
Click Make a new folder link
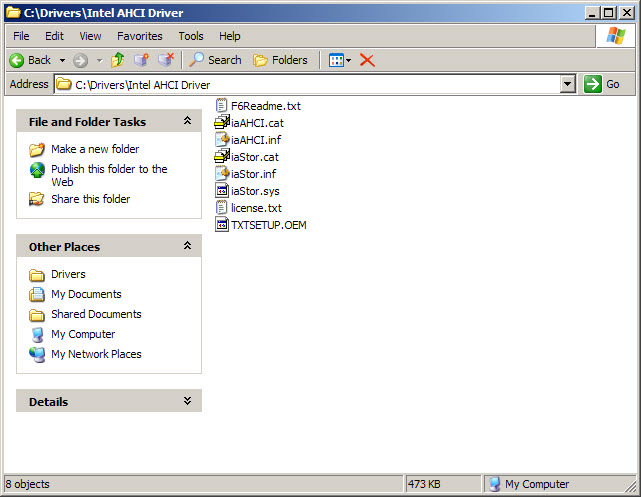95,149
